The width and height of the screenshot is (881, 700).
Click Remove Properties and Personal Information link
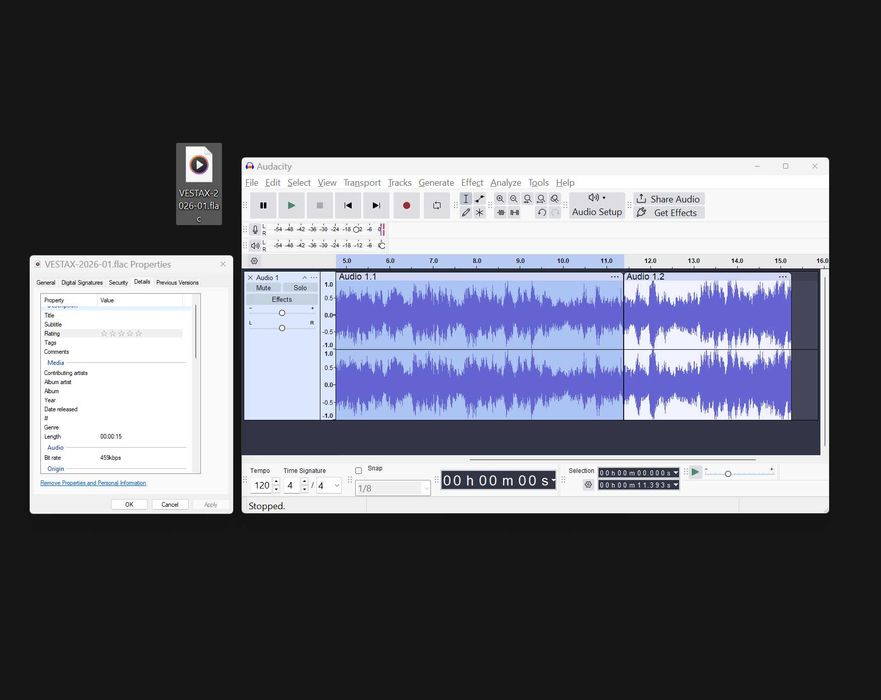click(93, 483)
